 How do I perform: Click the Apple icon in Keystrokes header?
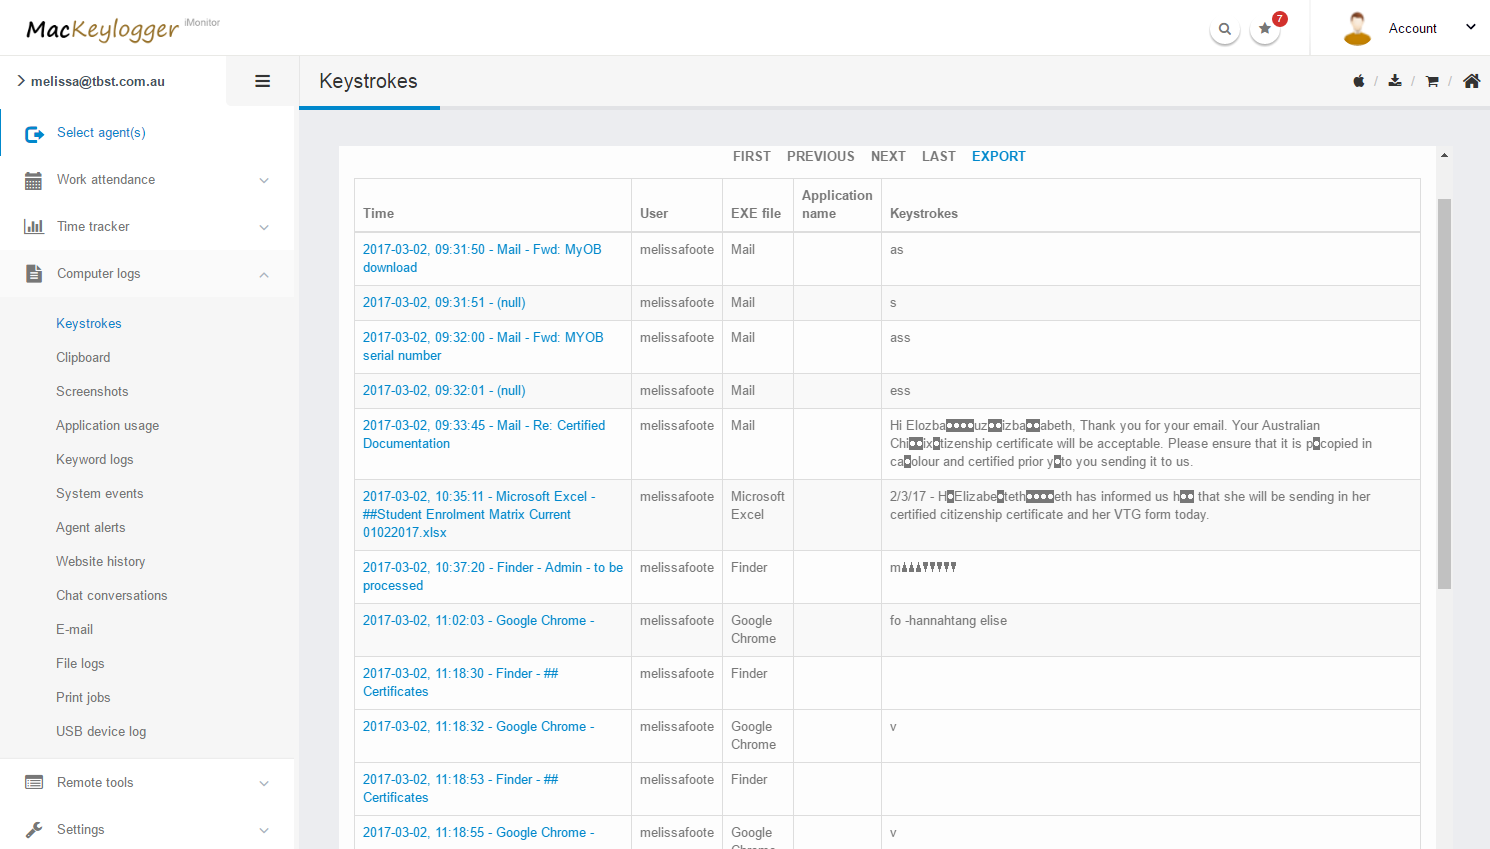coord(1358,81)
